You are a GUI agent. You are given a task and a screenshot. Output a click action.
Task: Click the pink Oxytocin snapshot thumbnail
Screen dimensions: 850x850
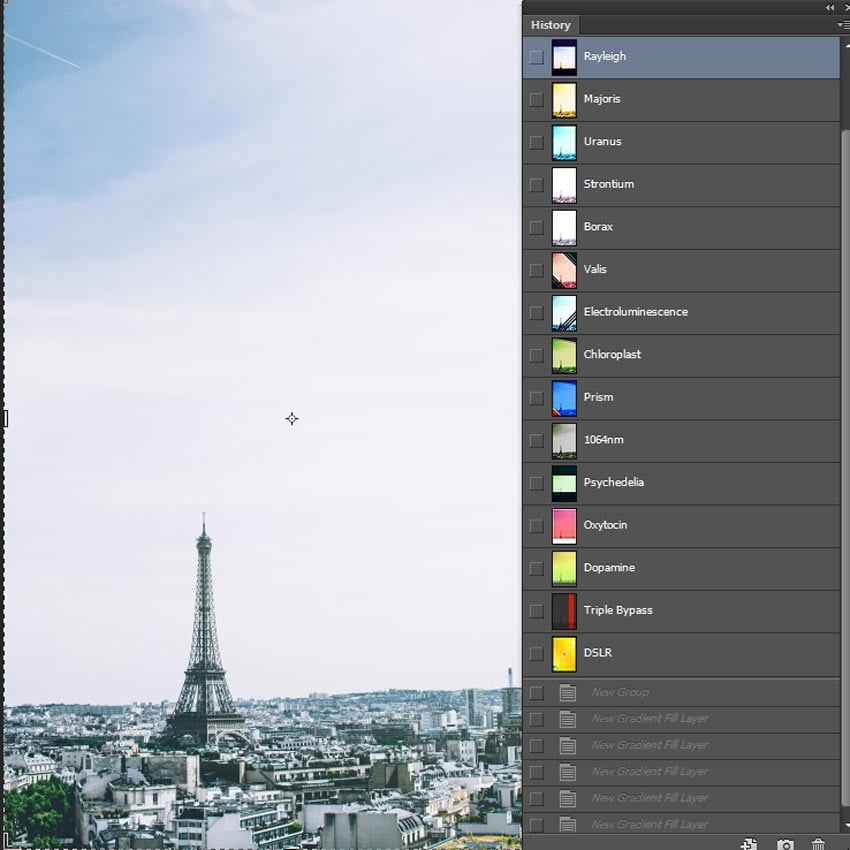(561, 525)
